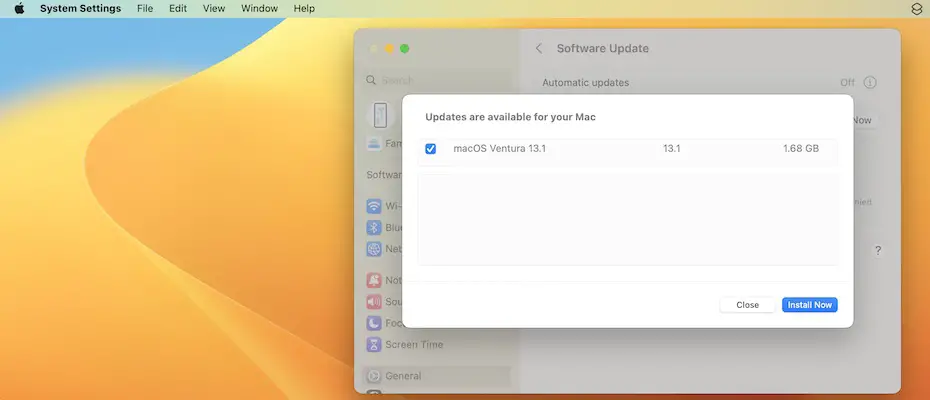Click the Software Update title text

(x=603, y=49)
